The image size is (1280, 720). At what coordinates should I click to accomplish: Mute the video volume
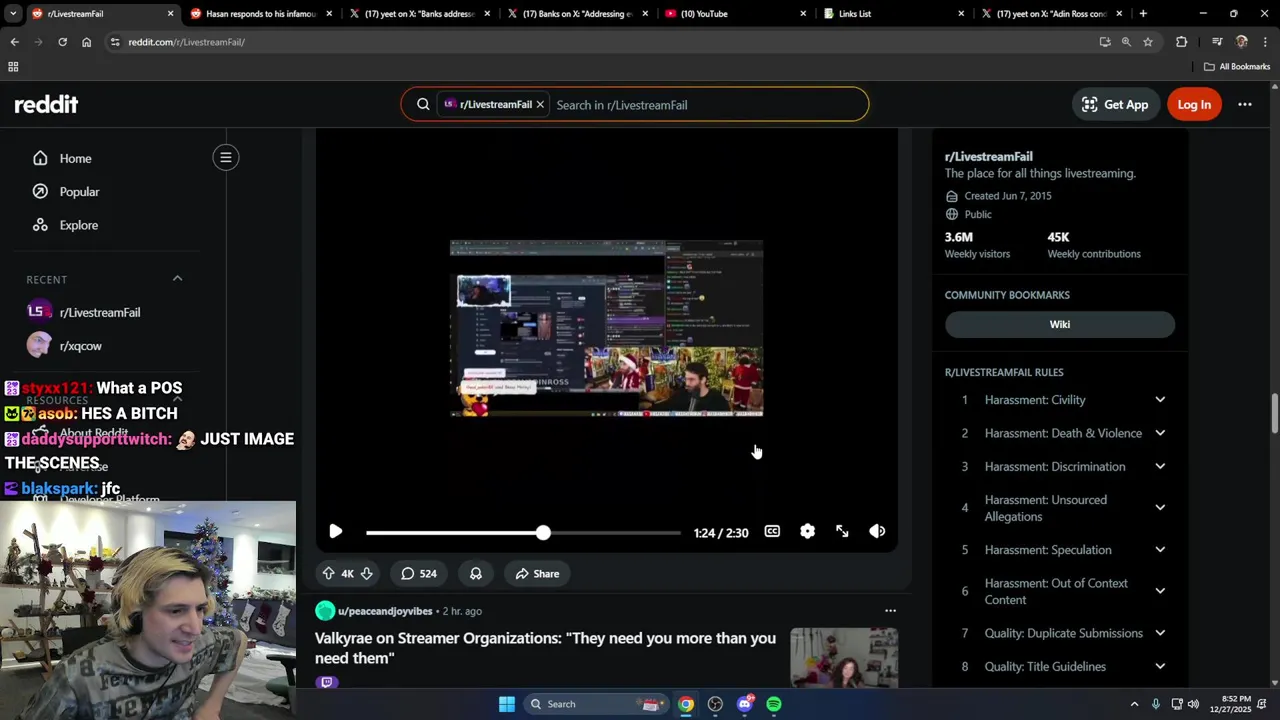coord(877,531)
